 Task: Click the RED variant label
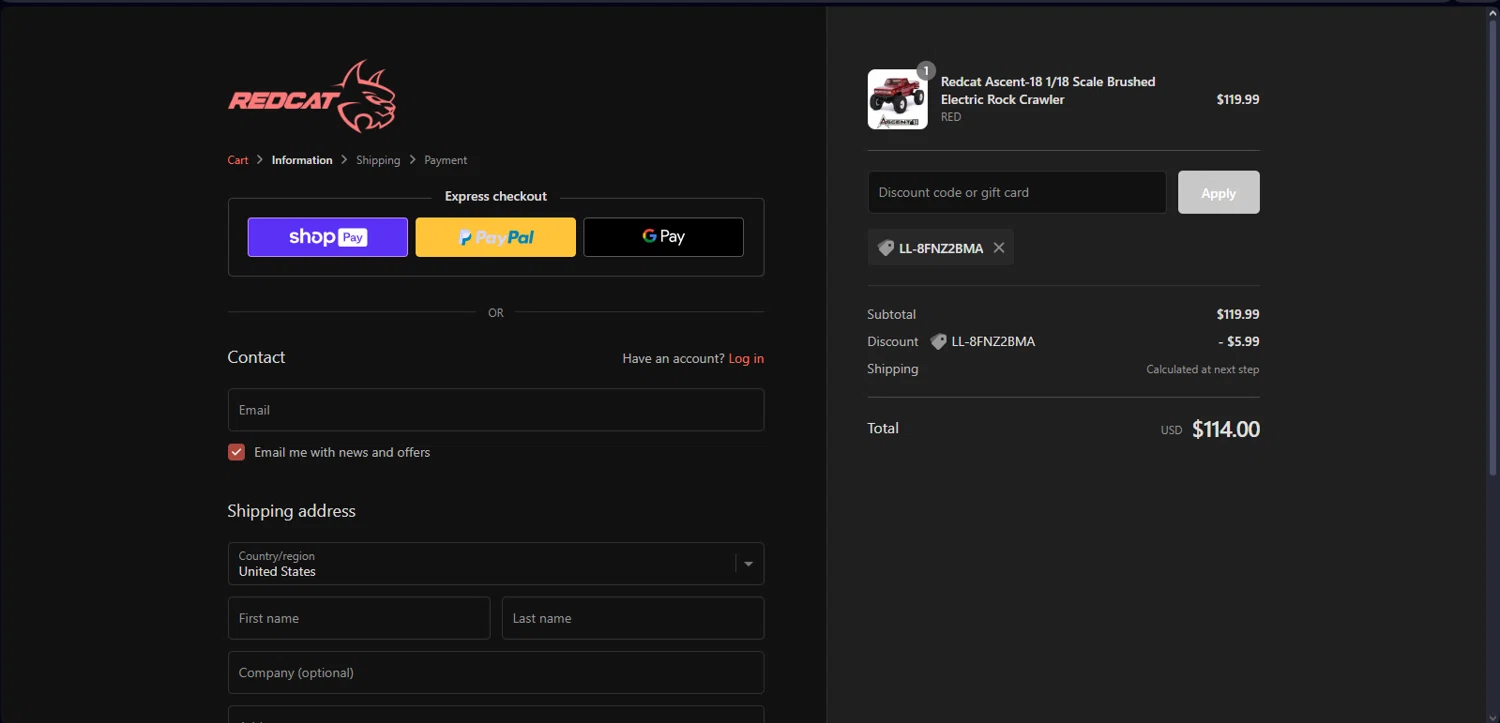tap(951, 117)
